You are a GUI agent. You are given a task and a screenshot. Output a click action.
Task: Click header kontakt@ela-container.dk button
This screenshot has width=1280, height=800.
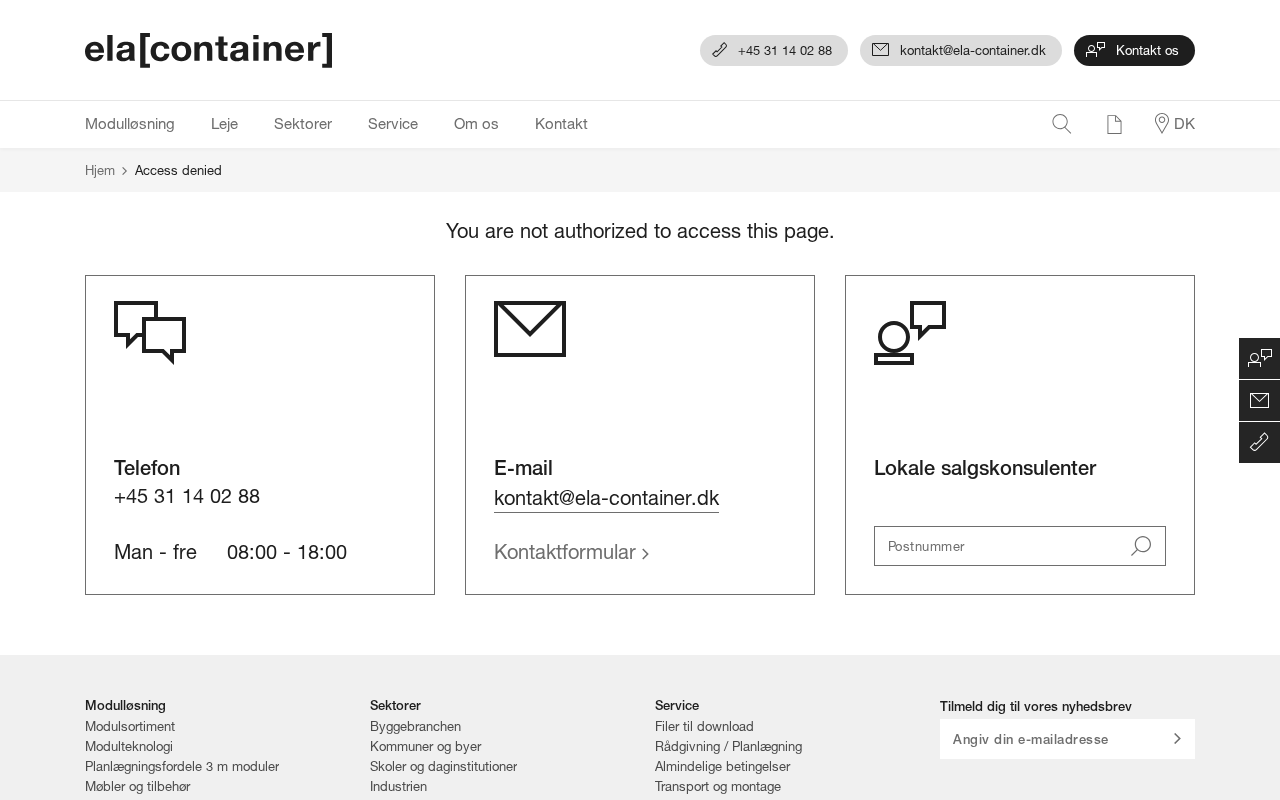click(961, 50)
